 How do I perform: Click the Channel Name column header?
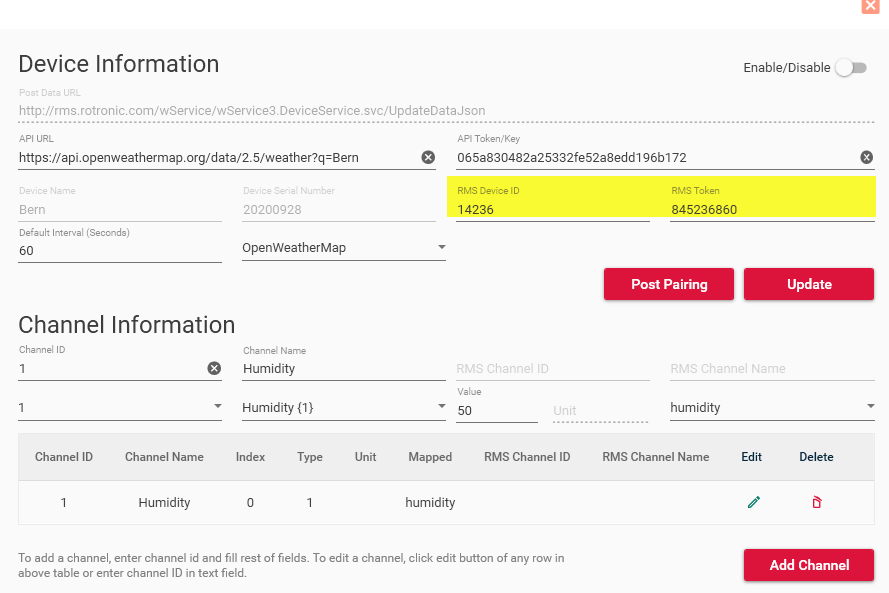[x=164, y=457]
